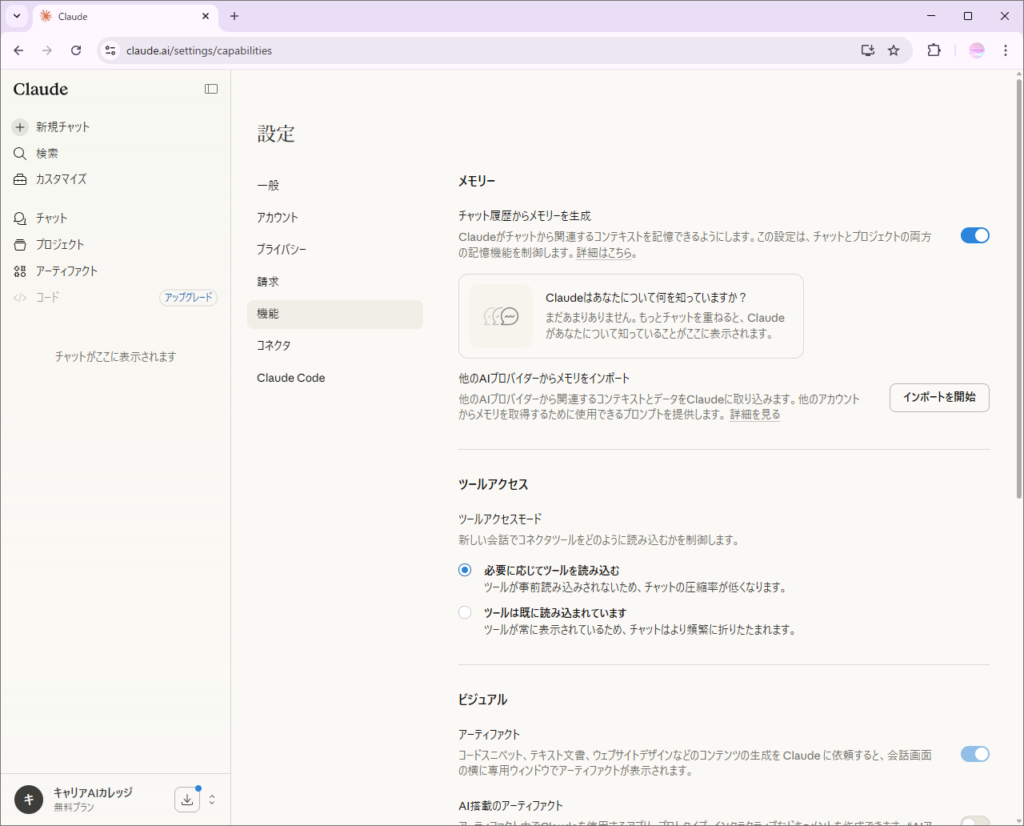Image resolution: width=1024 pixels, height=826 pixels.
Task: Open アーティファクト icon in sidebar
Action: point(20,271)
